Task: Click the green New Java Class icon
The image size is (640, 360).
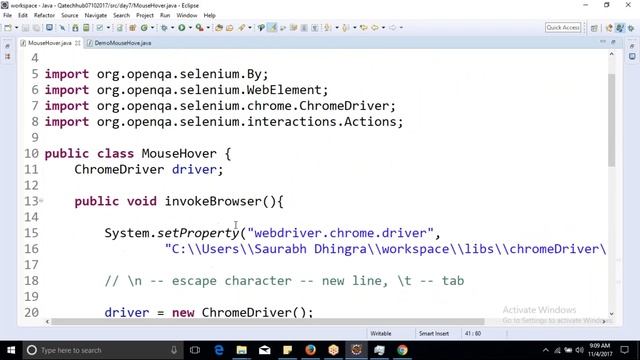Action: click(x=144, y=28)
